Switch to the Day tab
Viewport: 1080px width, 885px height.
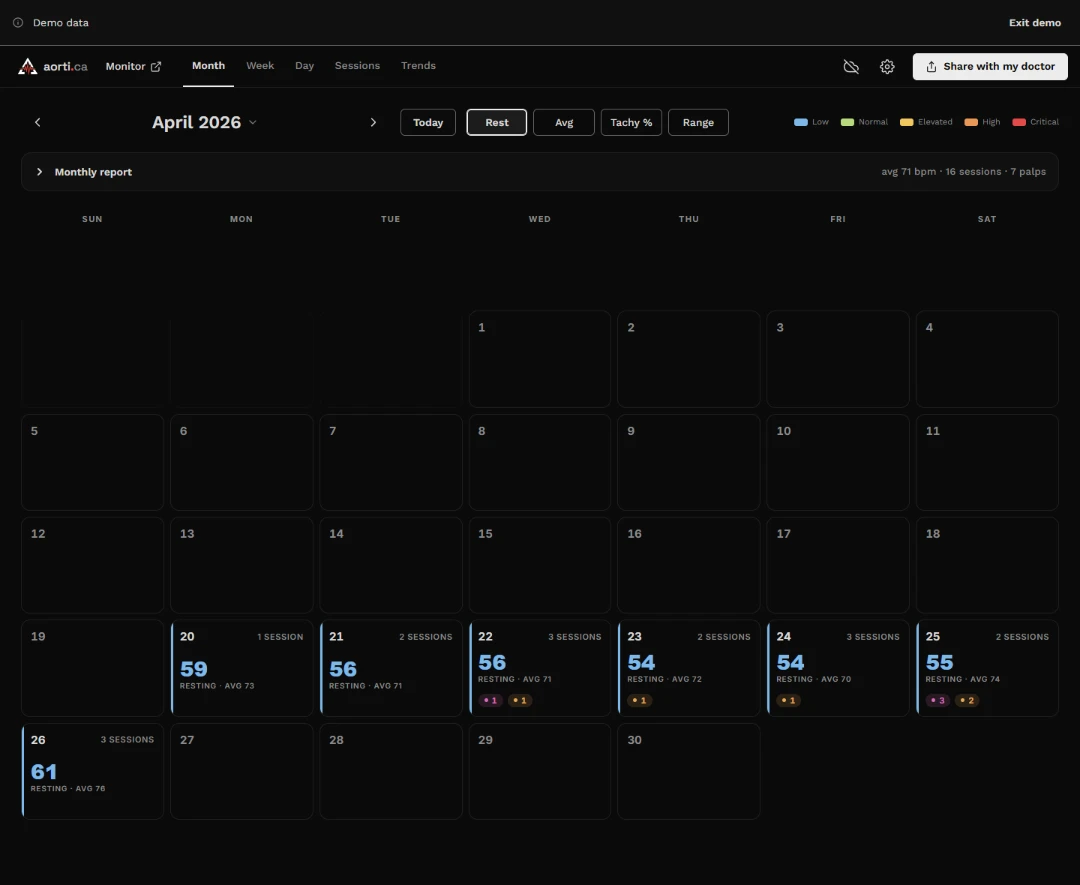(x=304, y=66)
